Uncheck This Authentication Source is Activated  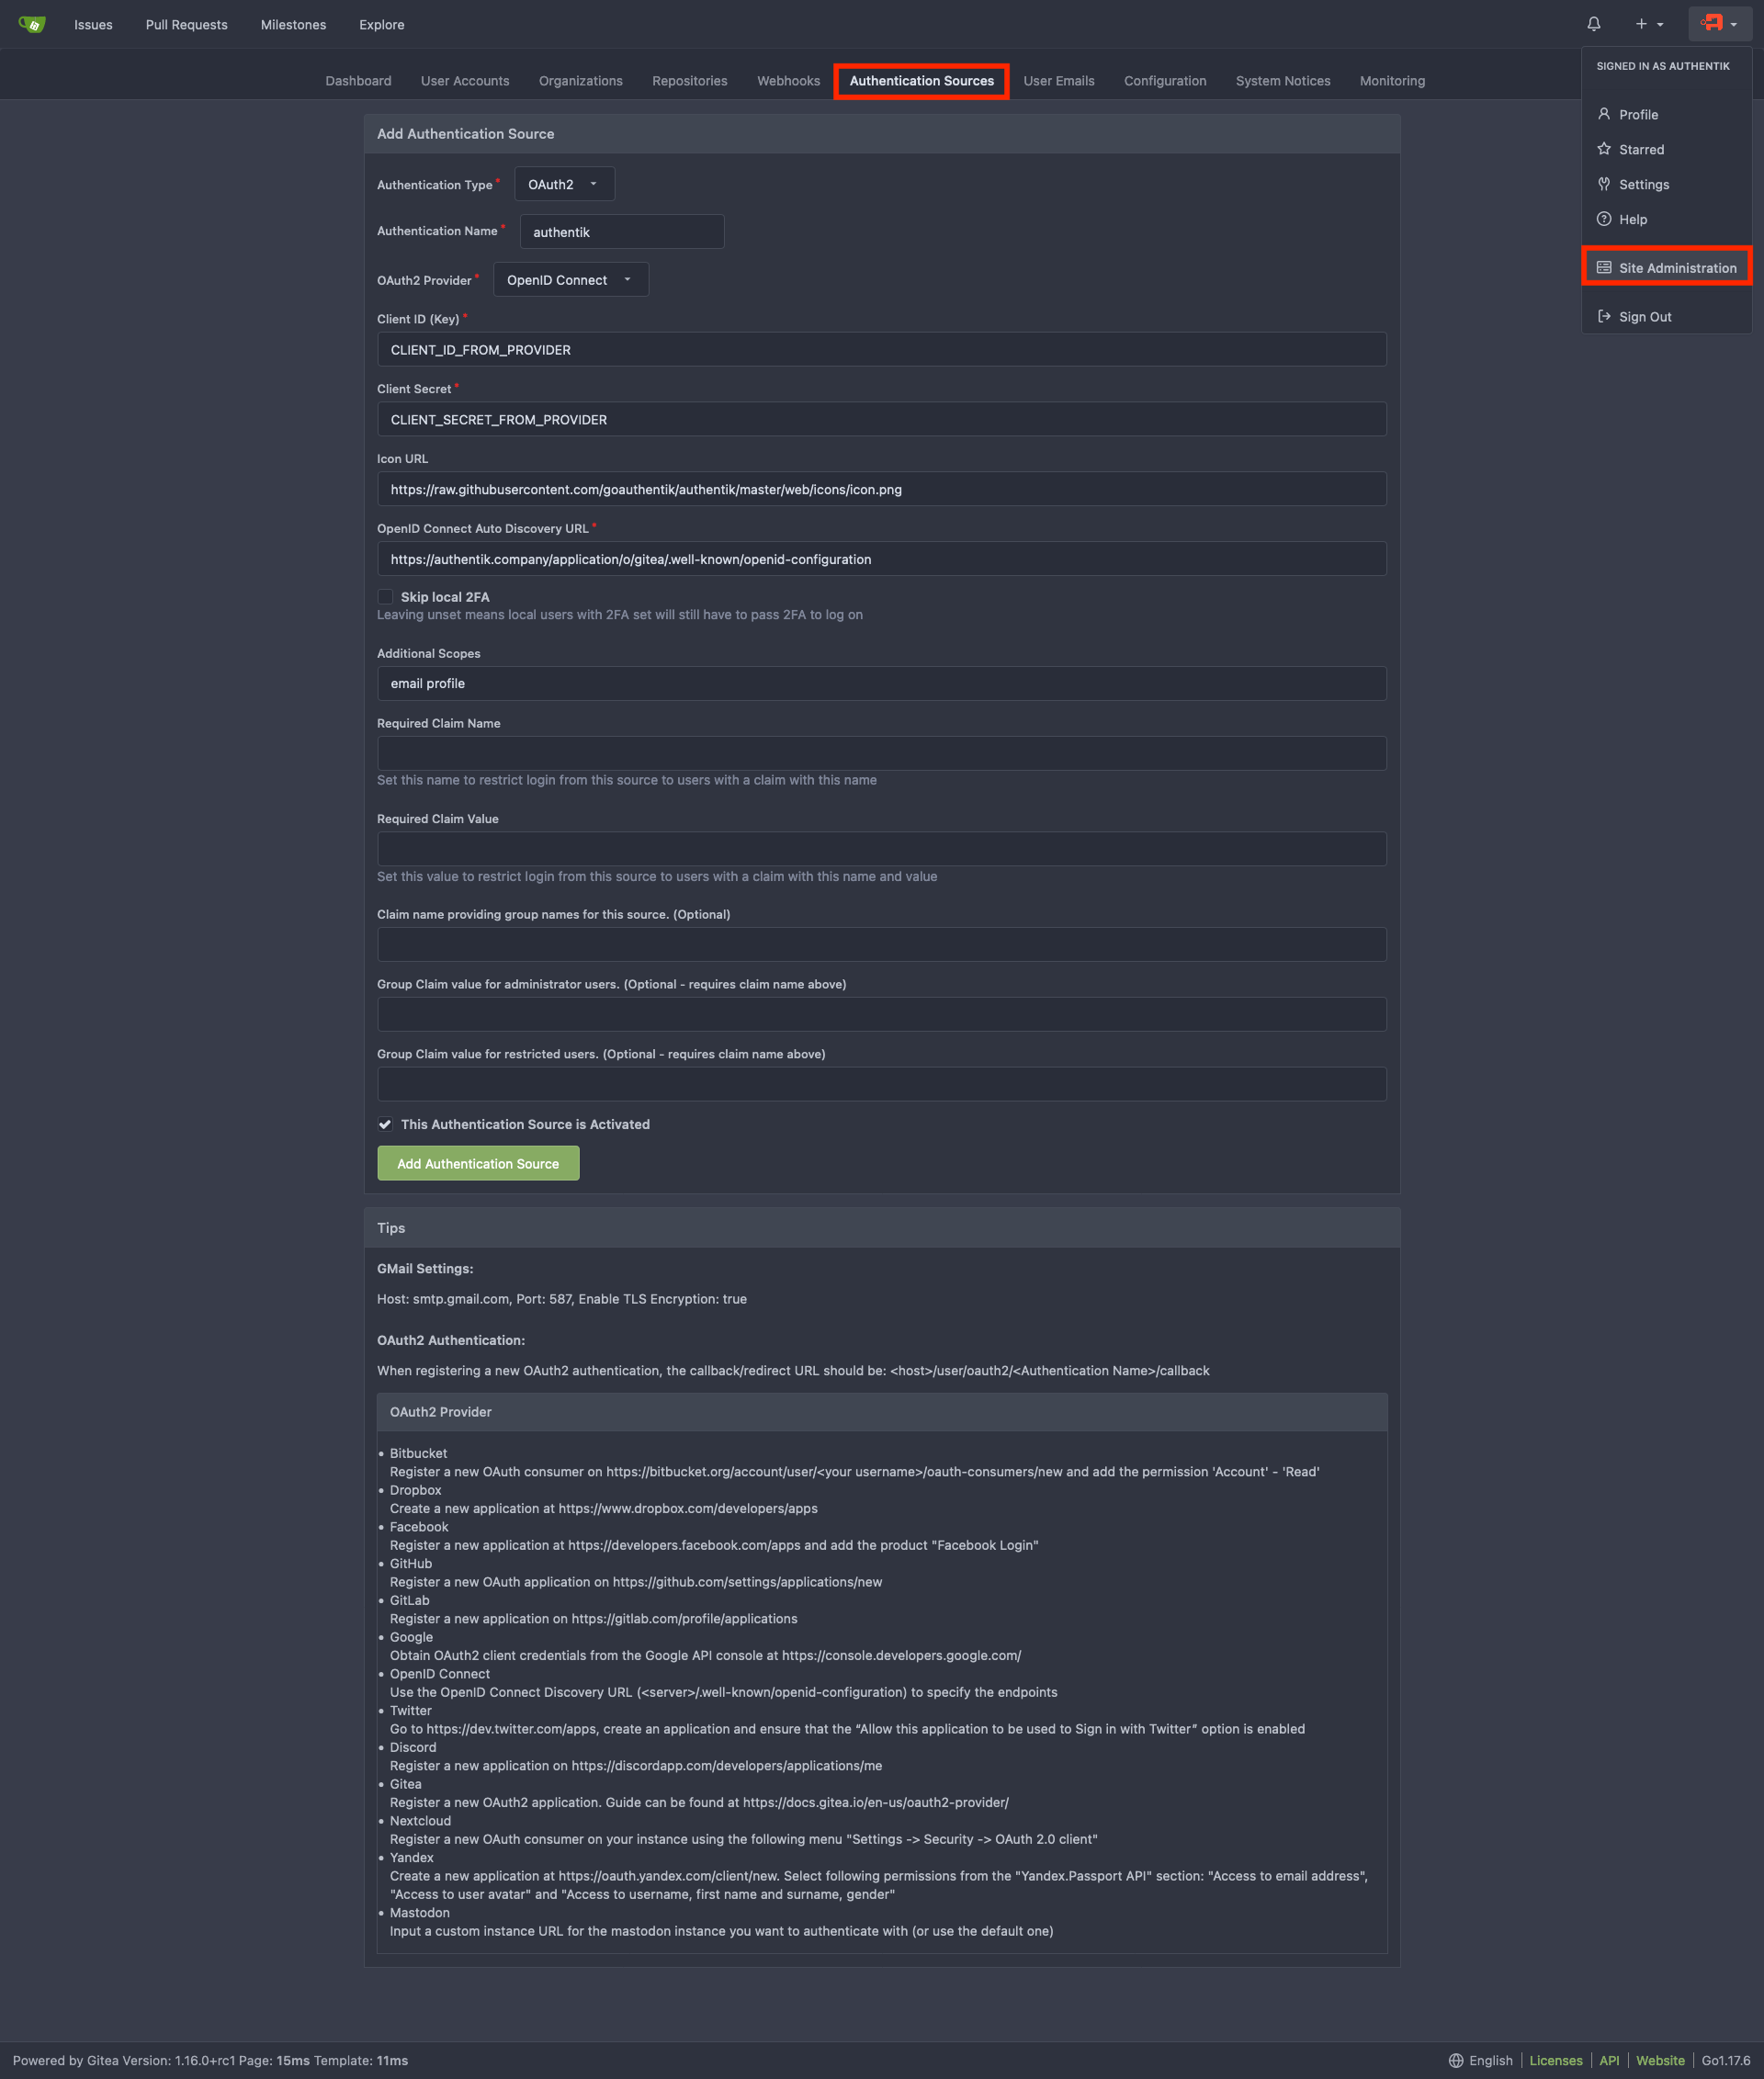[x=385, y=1124]
